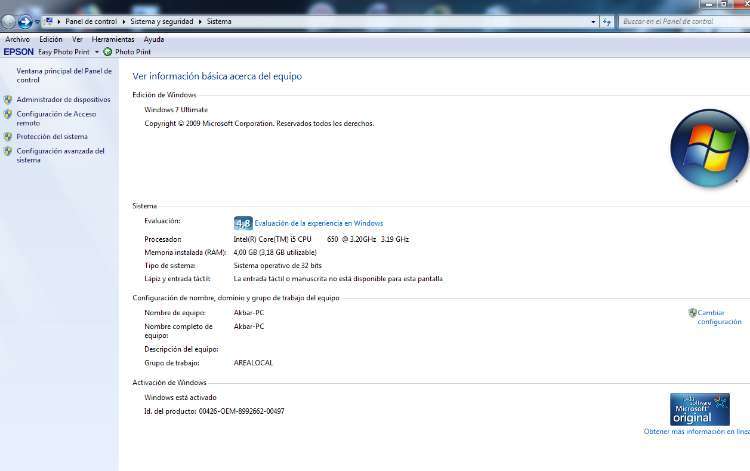
Task: Click the 4,8 experience score badge
Action: (243, 223)
